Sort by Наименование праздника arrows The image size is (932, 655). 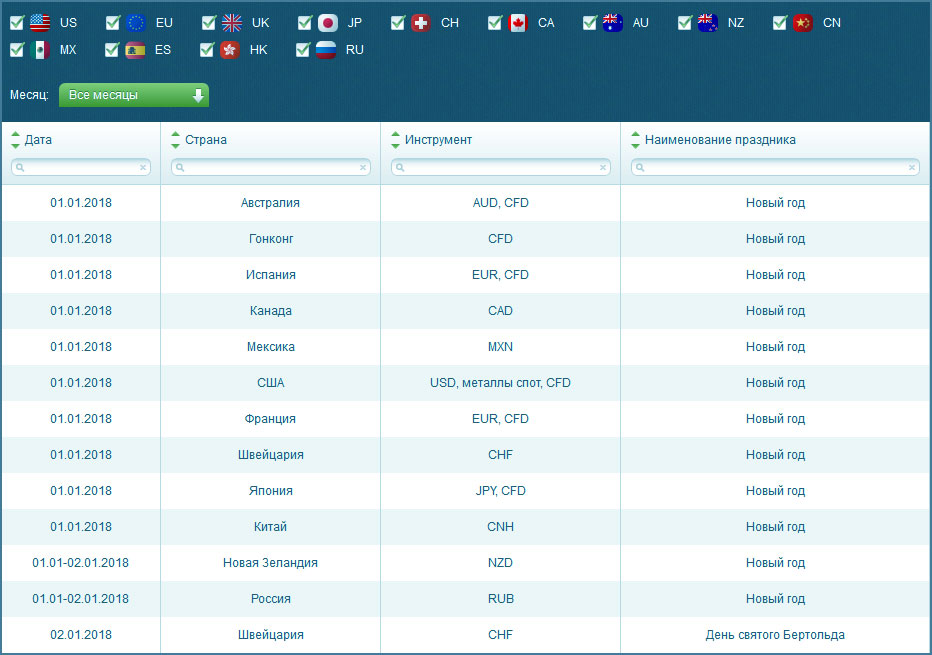click(x=636, y=140)
